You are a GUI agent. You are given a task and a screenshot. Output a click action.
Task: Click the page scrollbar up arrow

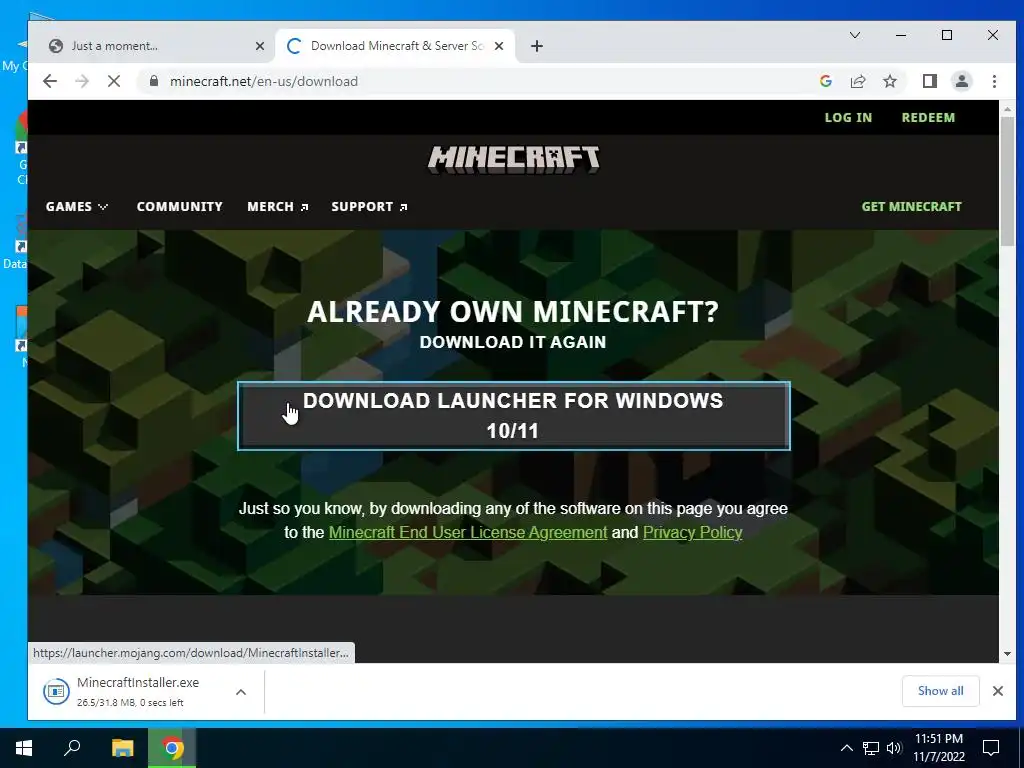[x=1007, y=108]
